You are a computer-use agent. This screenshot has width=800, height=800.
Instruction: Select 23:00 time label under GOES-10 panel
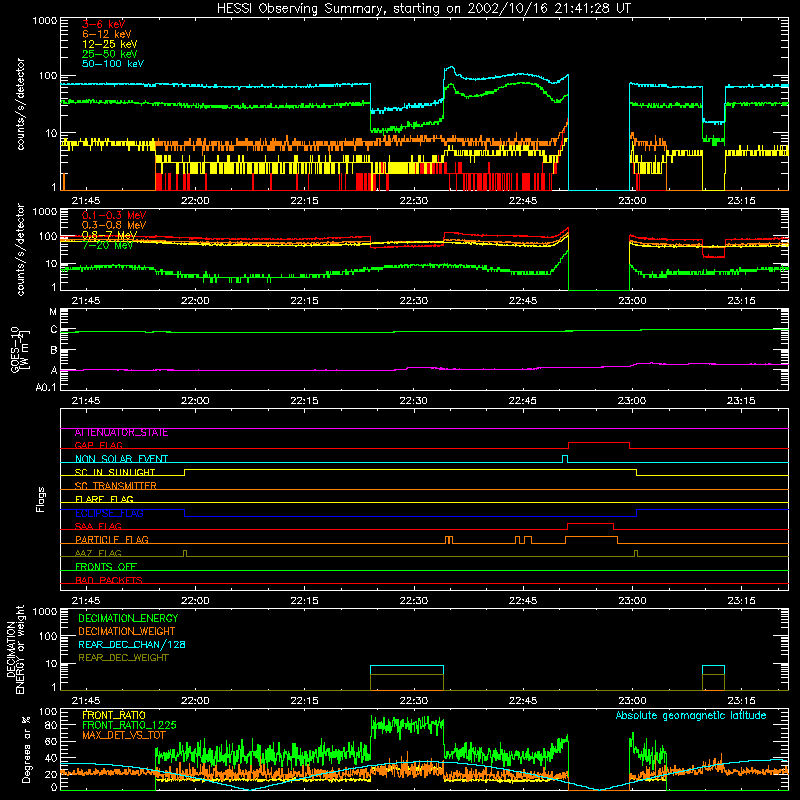pyautogui.click(x=632, y=401)
